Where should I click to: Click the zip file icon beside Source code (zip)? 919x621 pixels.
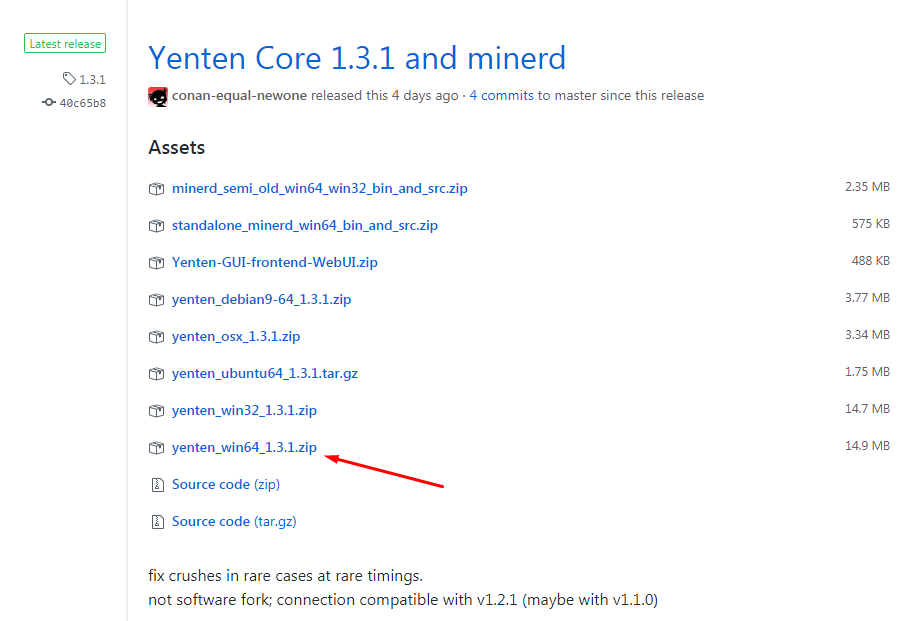[157, 484]
